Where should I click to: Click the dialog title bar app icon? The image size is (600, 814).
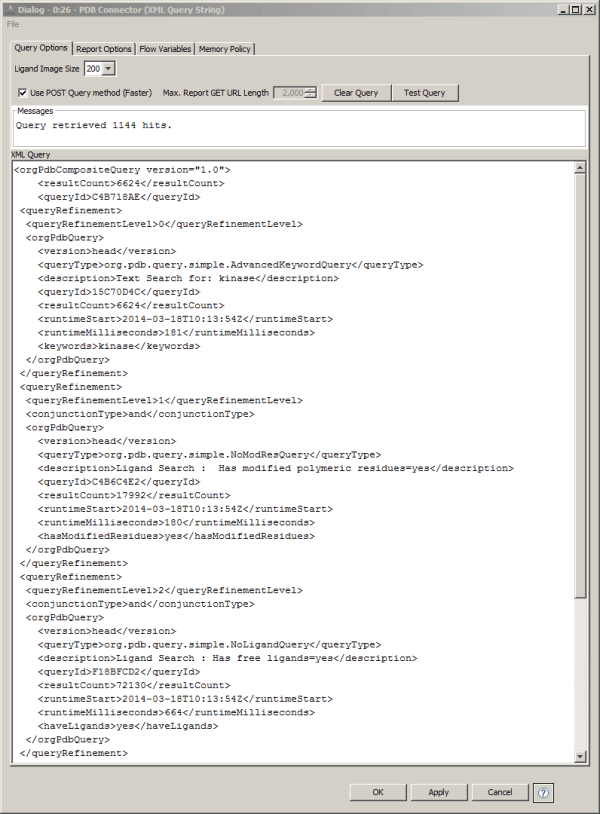(x=9, y=9)
